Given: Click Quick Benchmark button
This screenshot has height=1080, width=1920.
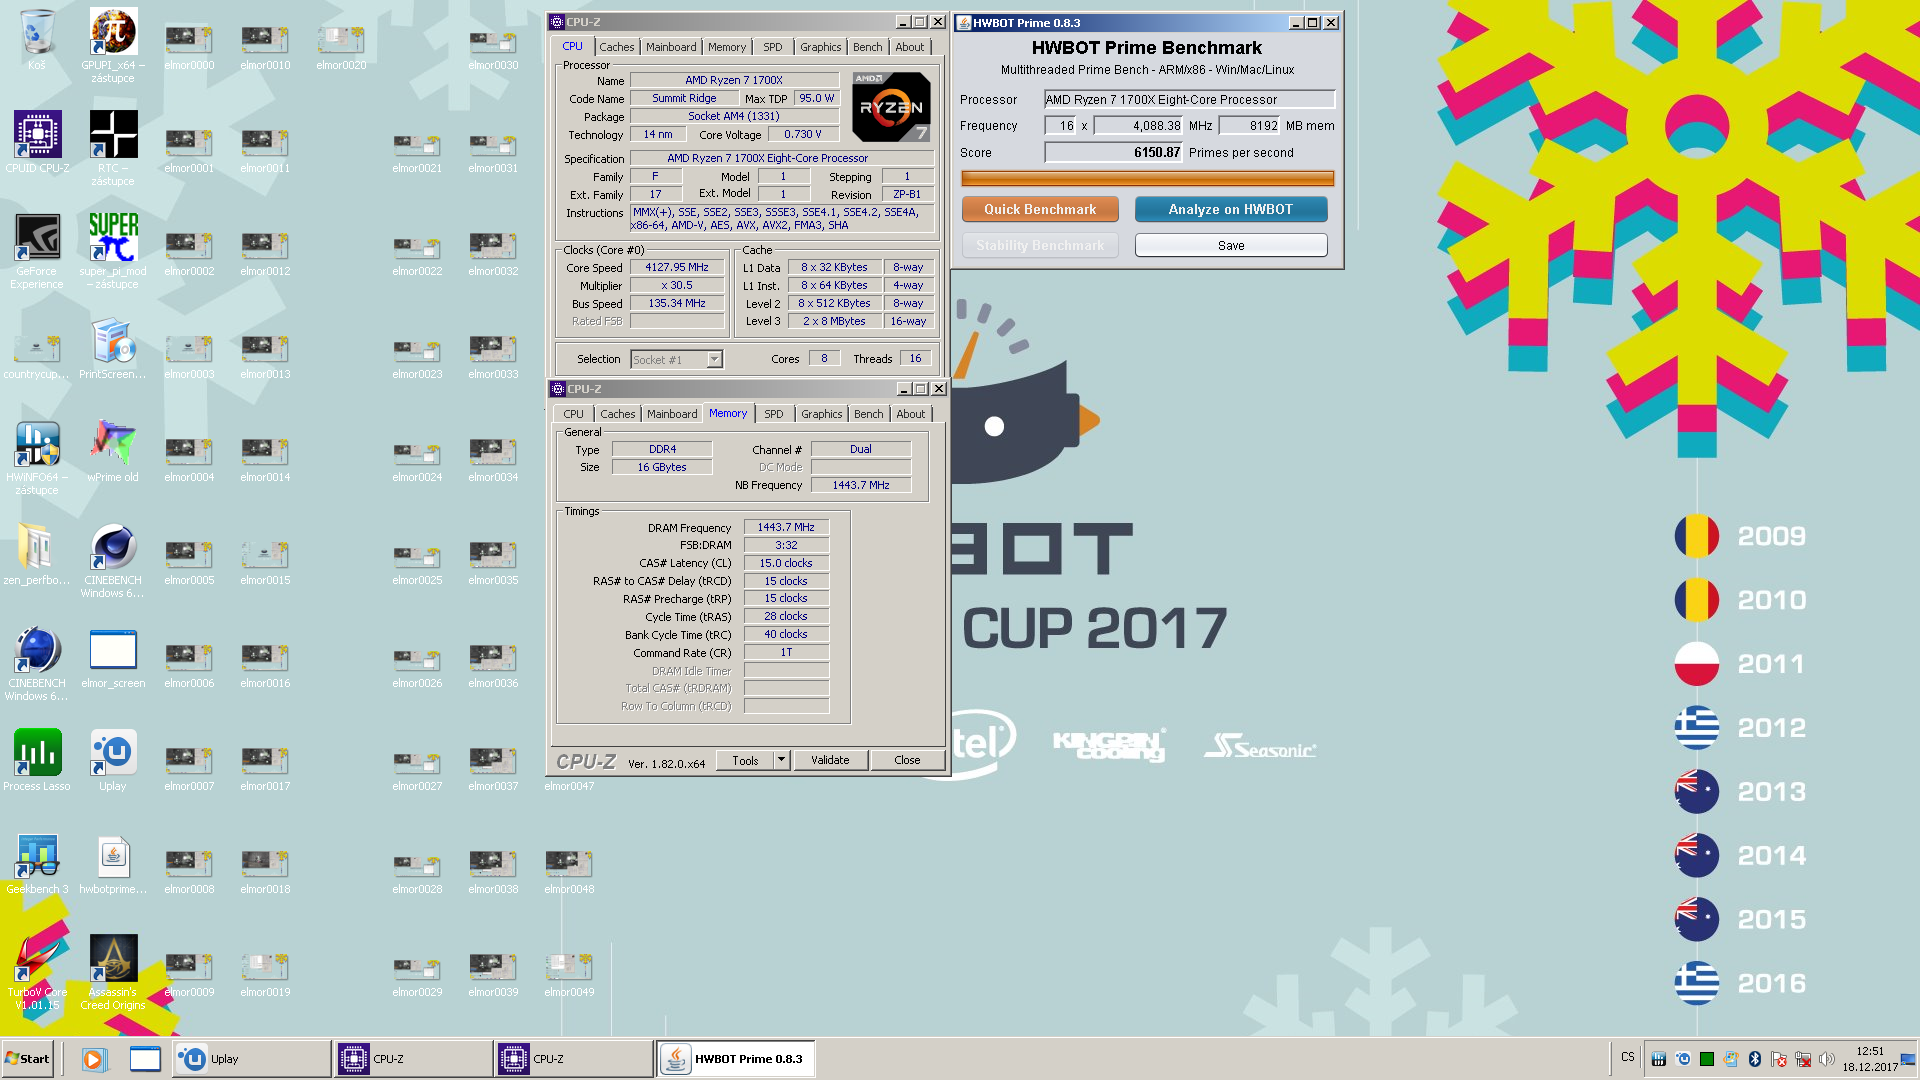Looking at the screenshot, I should [1040, 209].
